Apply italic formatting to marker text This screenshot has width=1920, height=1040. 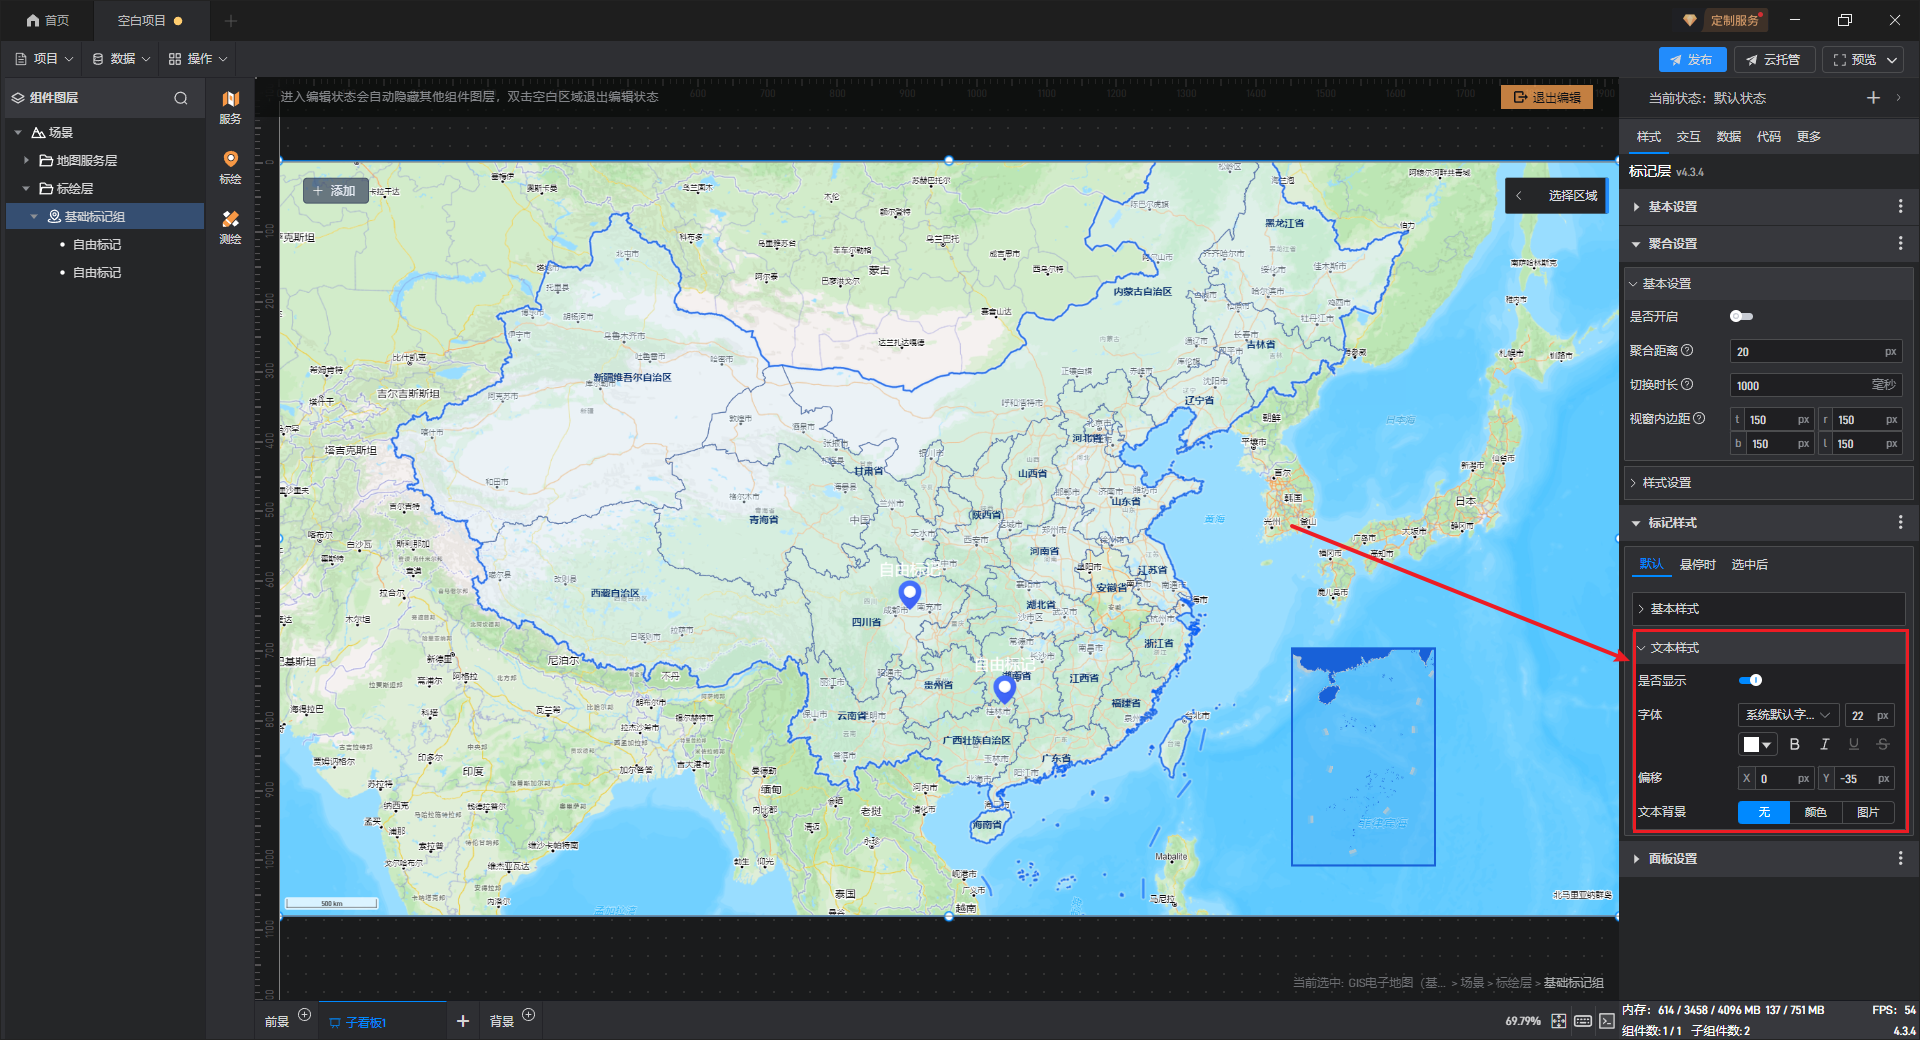pos(1824,744)
